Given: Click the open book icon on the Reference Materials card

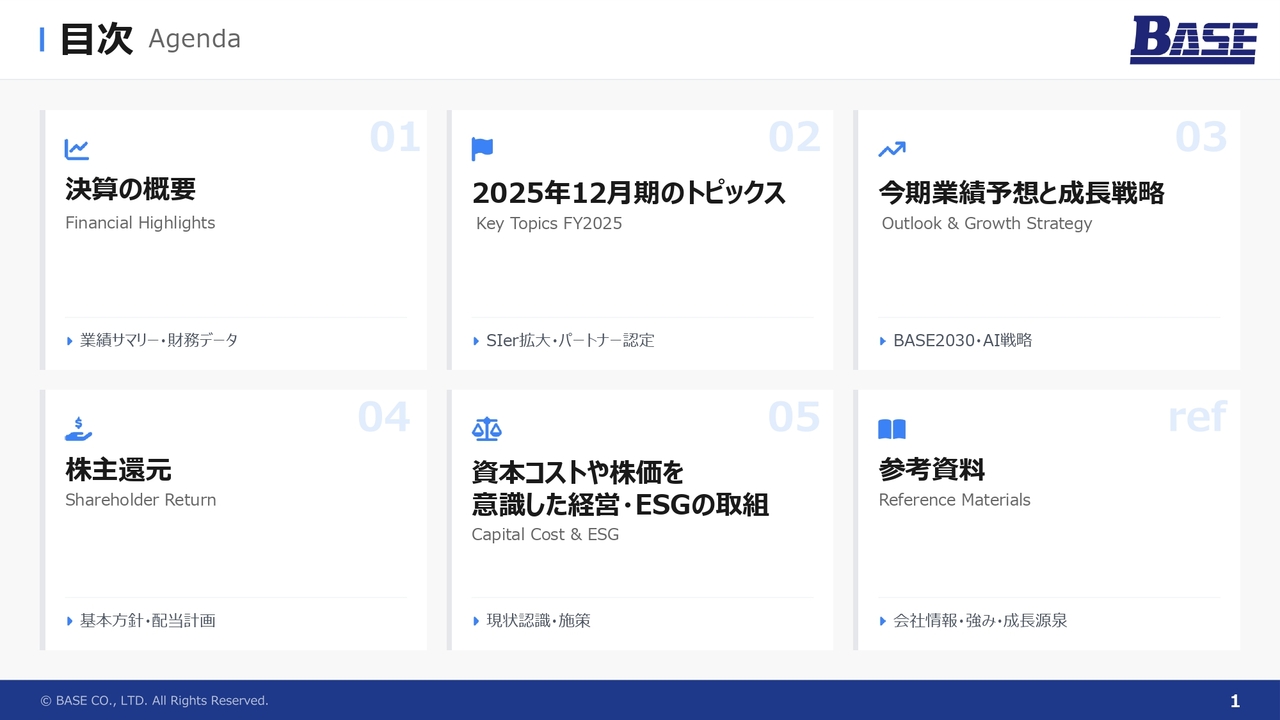Looking at the screenshot, I should click(891, 428).
